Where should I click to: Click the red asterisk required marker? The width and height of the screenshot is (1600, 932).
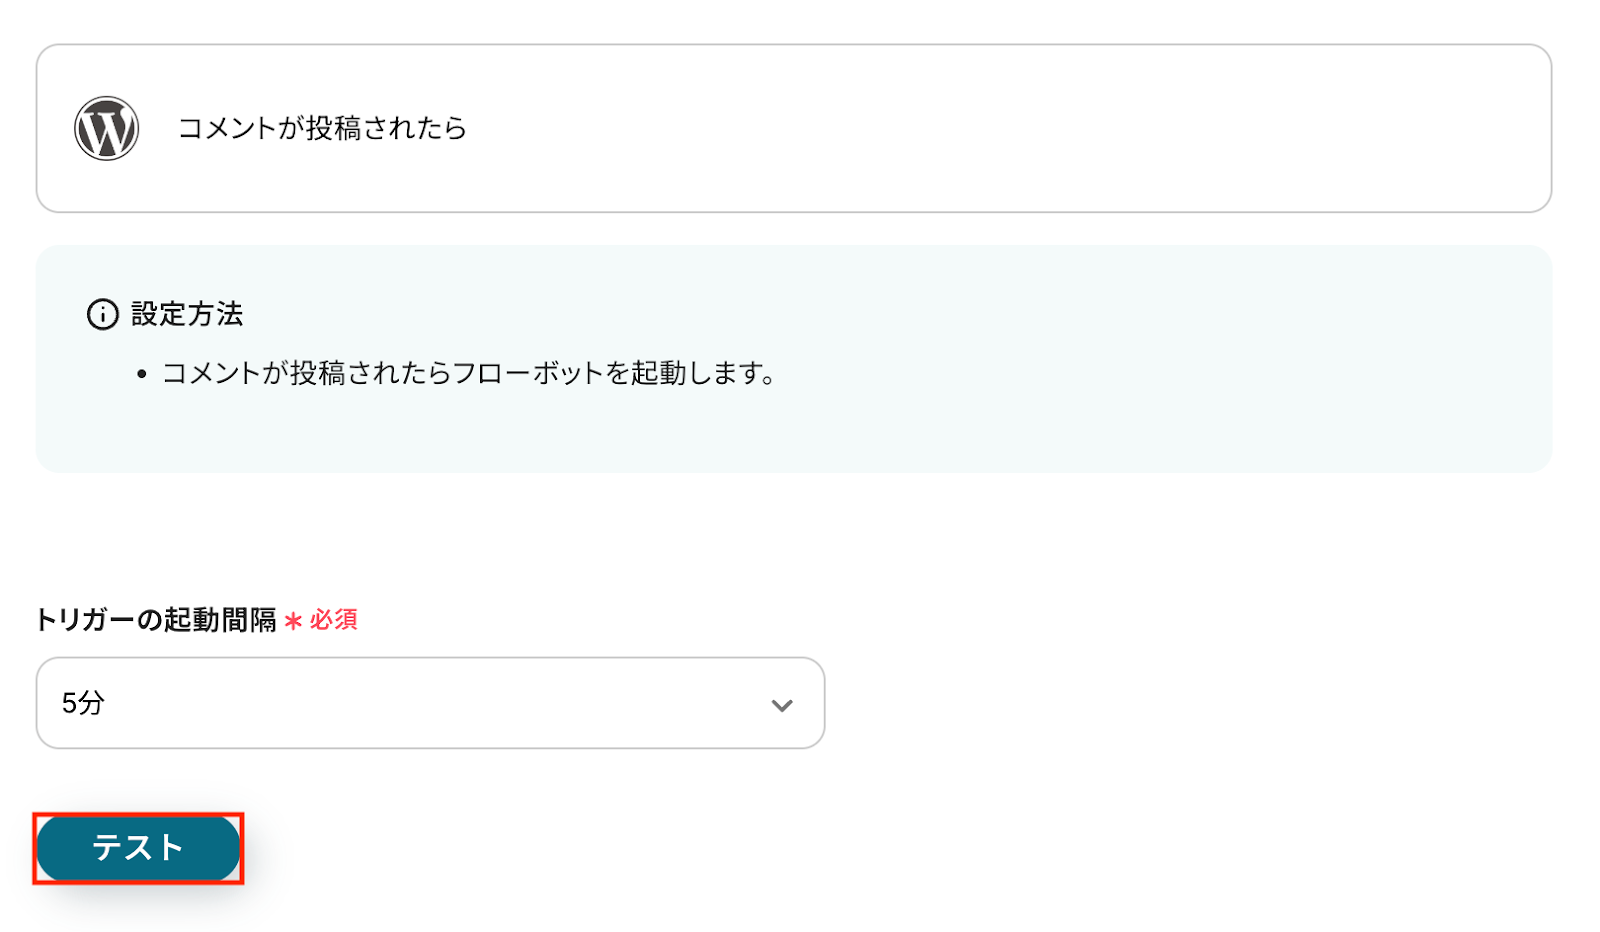pos(293,621)
